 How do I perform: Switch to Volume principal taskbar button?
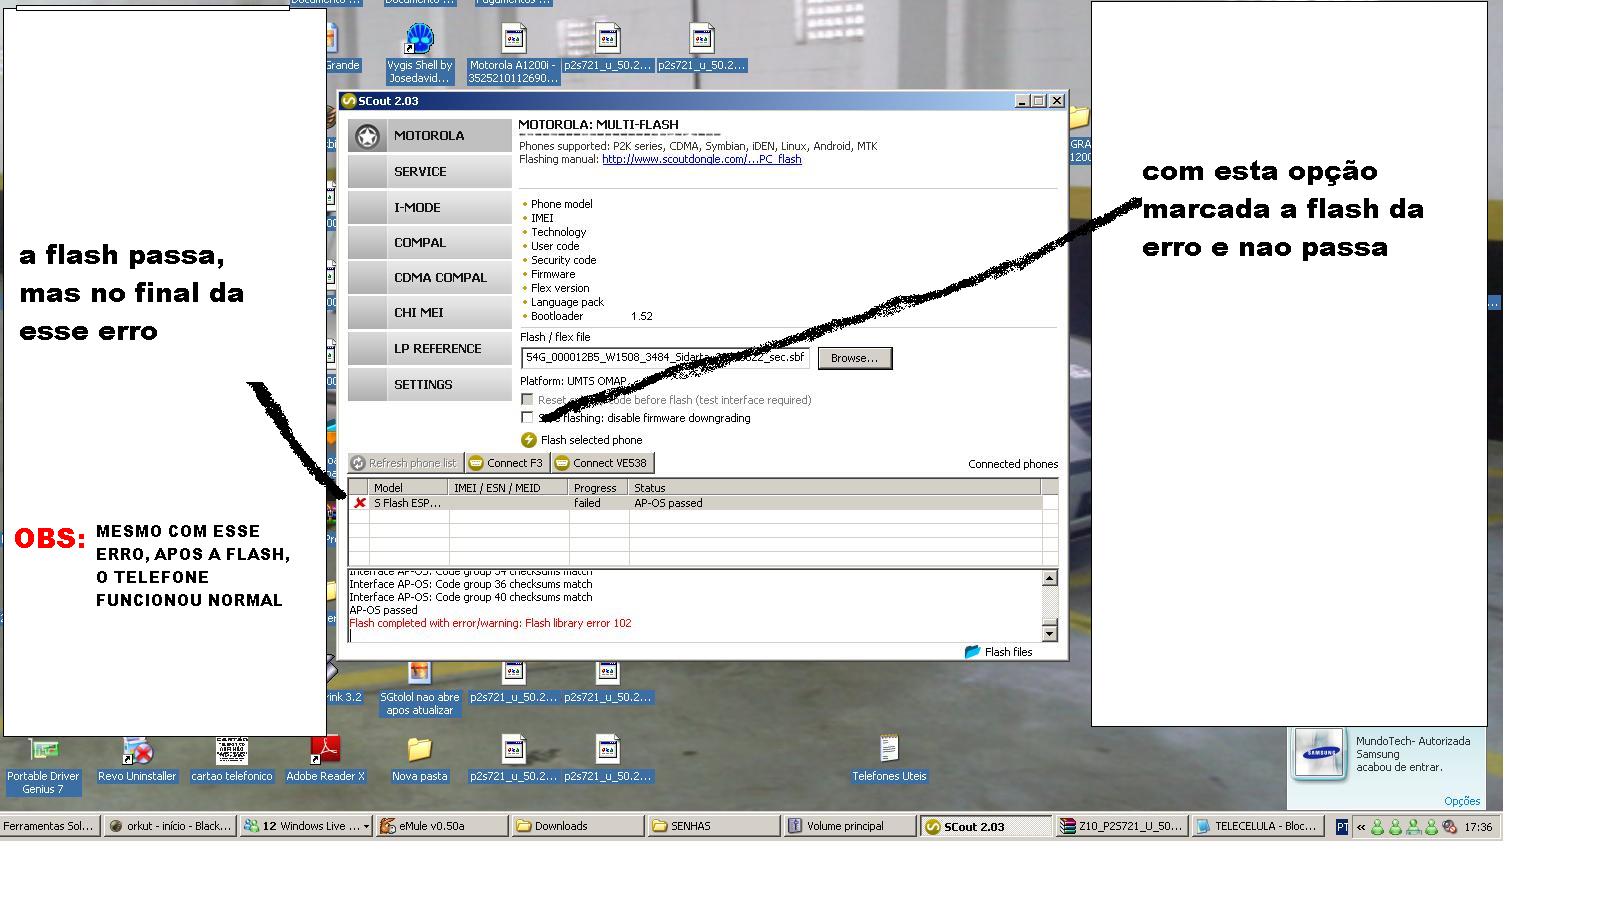(x=850, y=826)
